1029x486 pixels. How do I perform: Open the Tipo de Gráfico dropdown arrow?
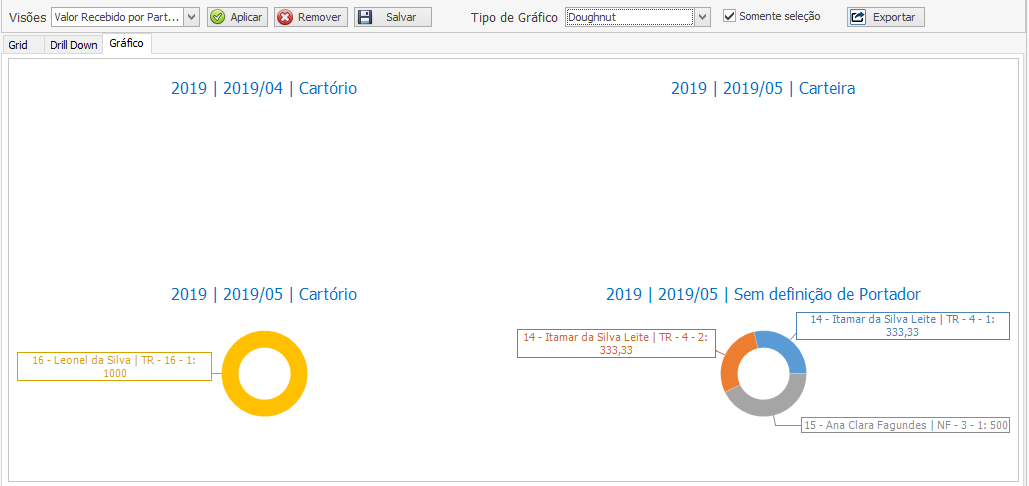703,17
